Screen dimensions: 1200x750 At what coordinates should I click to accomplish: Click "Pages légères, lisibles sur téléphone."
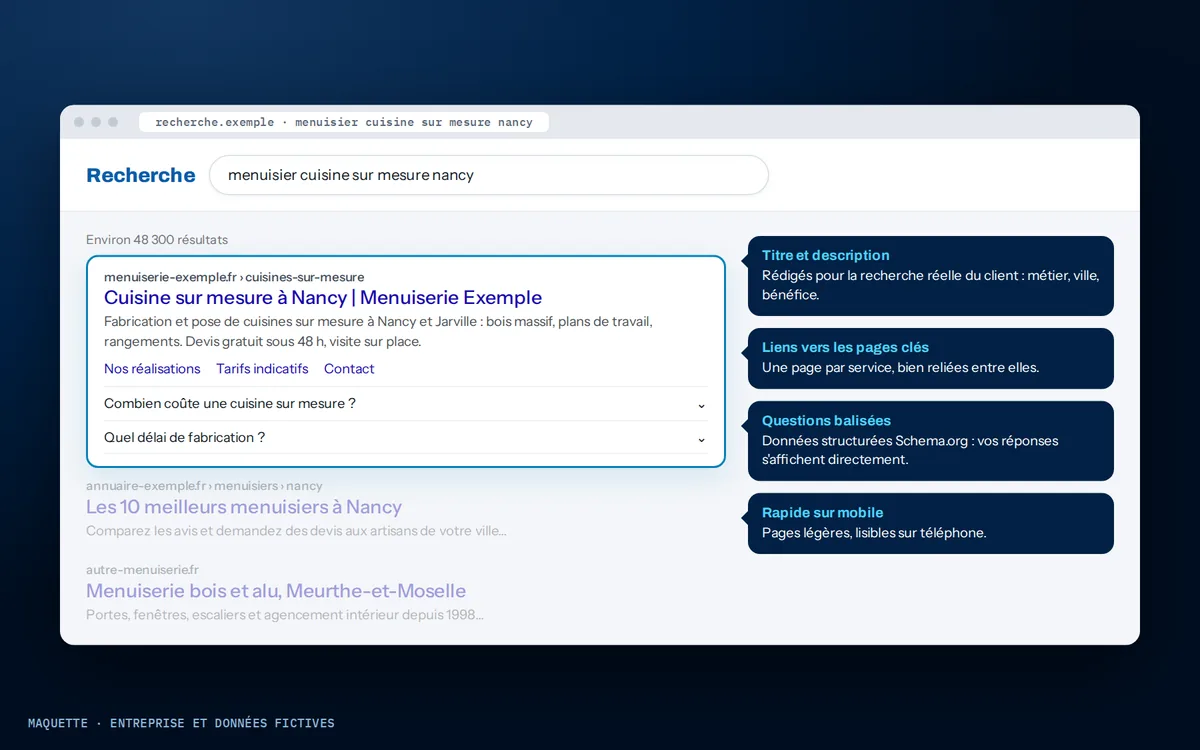pos(874,533)
